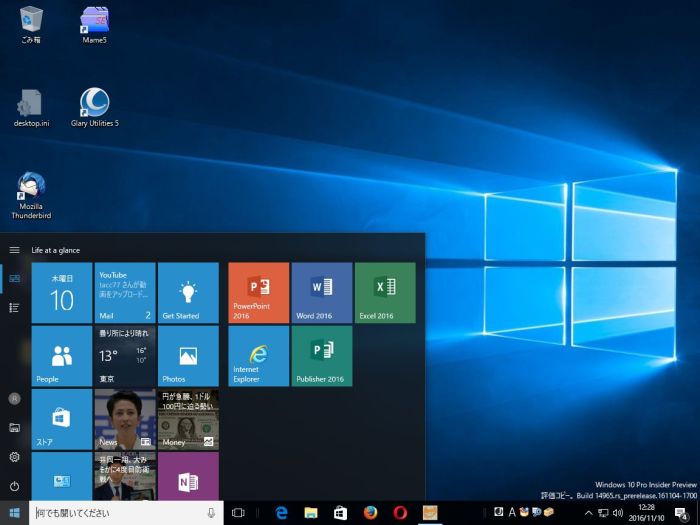This screenshot has width=700, height=525.
Task: Open the People tile
Action: (x=62, y=355)
